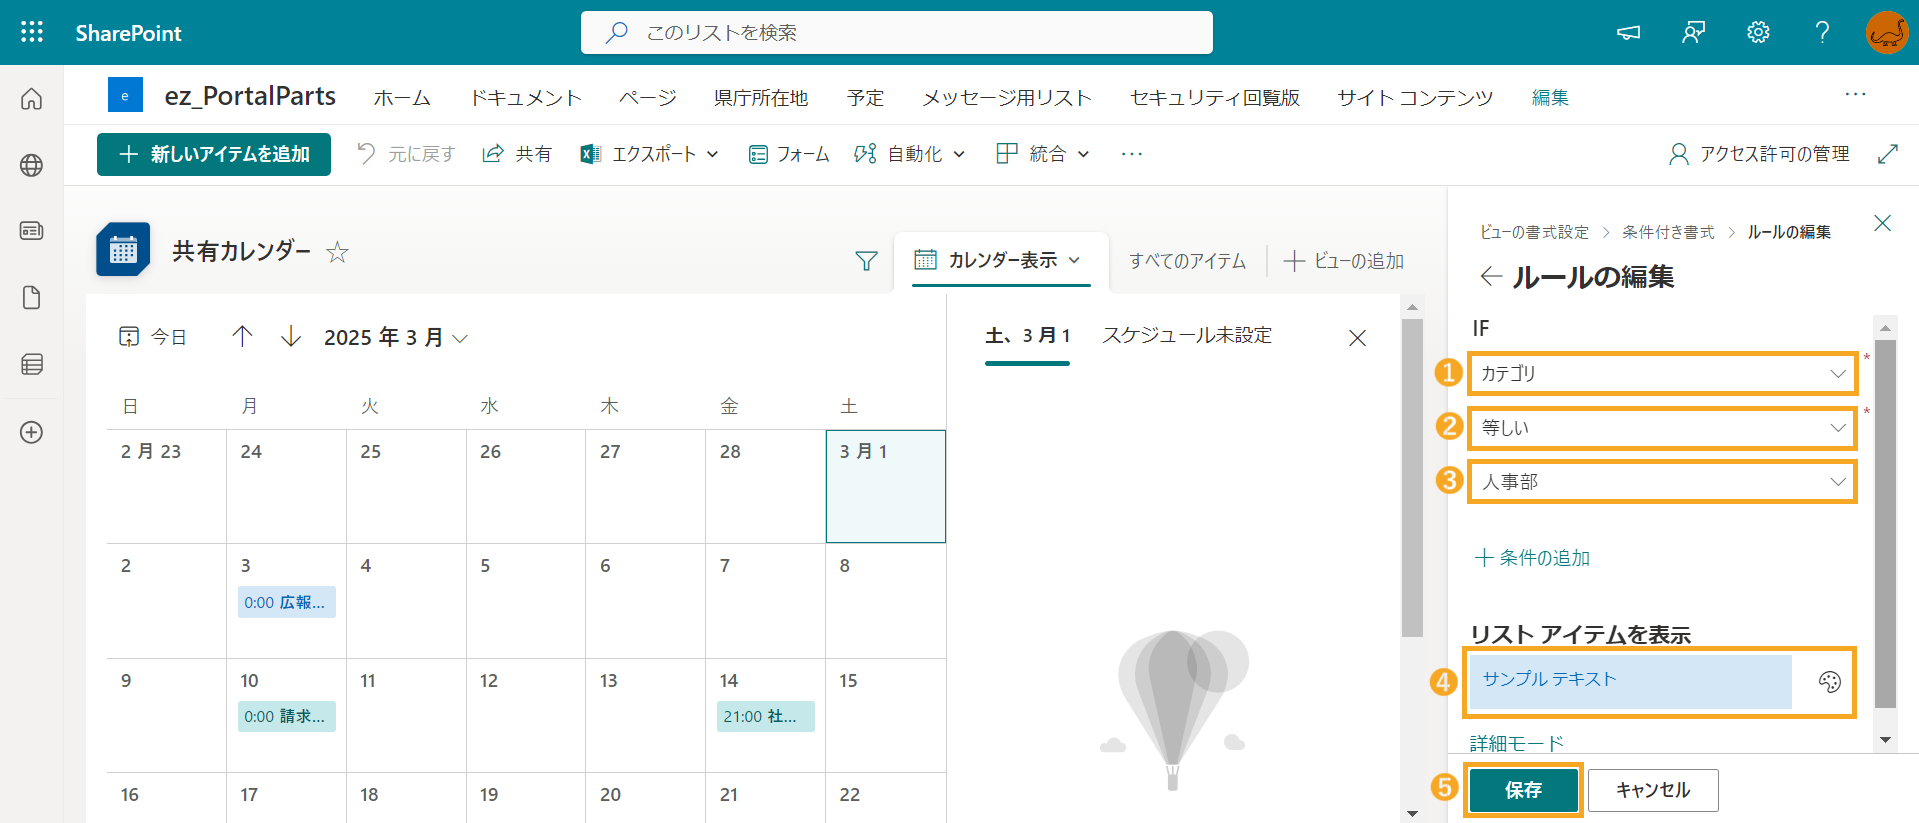Open the globe sites icon in left rail

32,165
